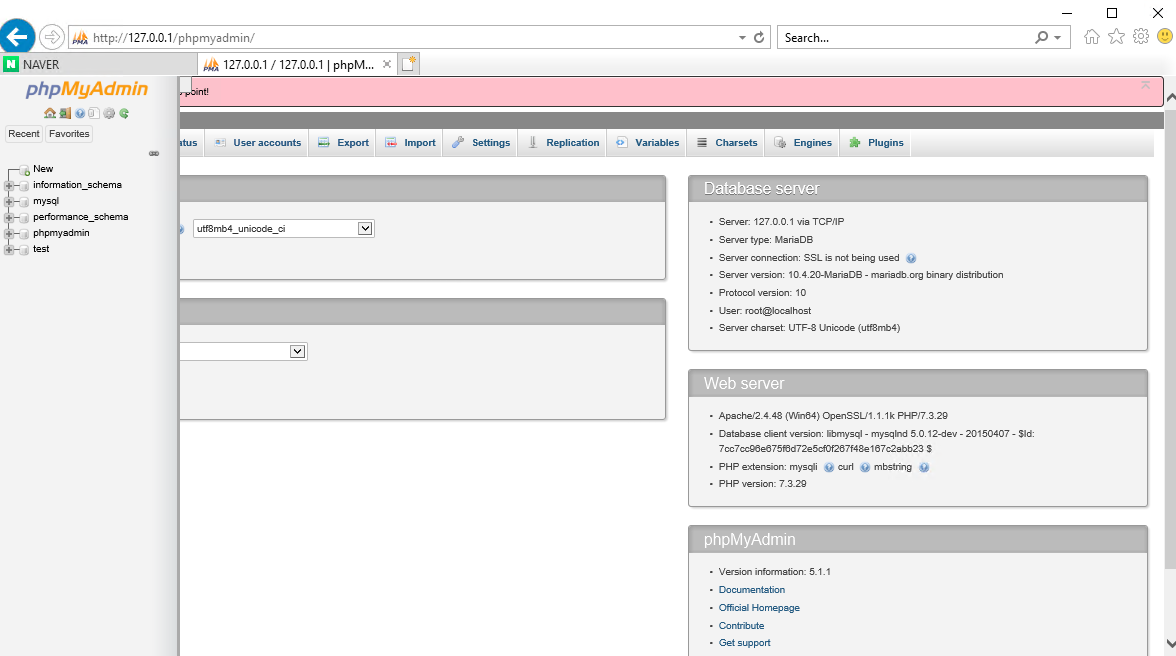1176x656 pixels.
Task: Open the Documentation link
Action: click(752, 590)
